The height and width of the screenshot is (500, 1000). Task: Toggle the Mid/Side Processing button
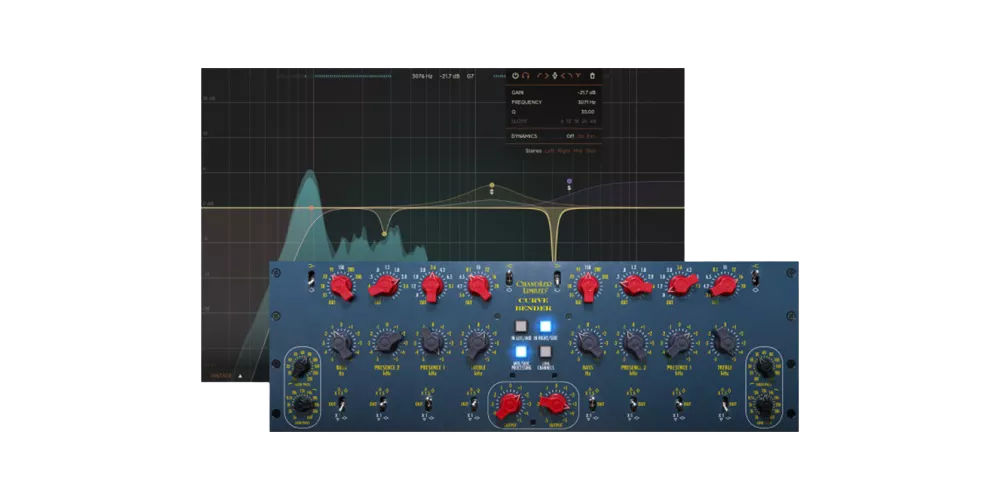pyautogui.click(x=521, y=351)
